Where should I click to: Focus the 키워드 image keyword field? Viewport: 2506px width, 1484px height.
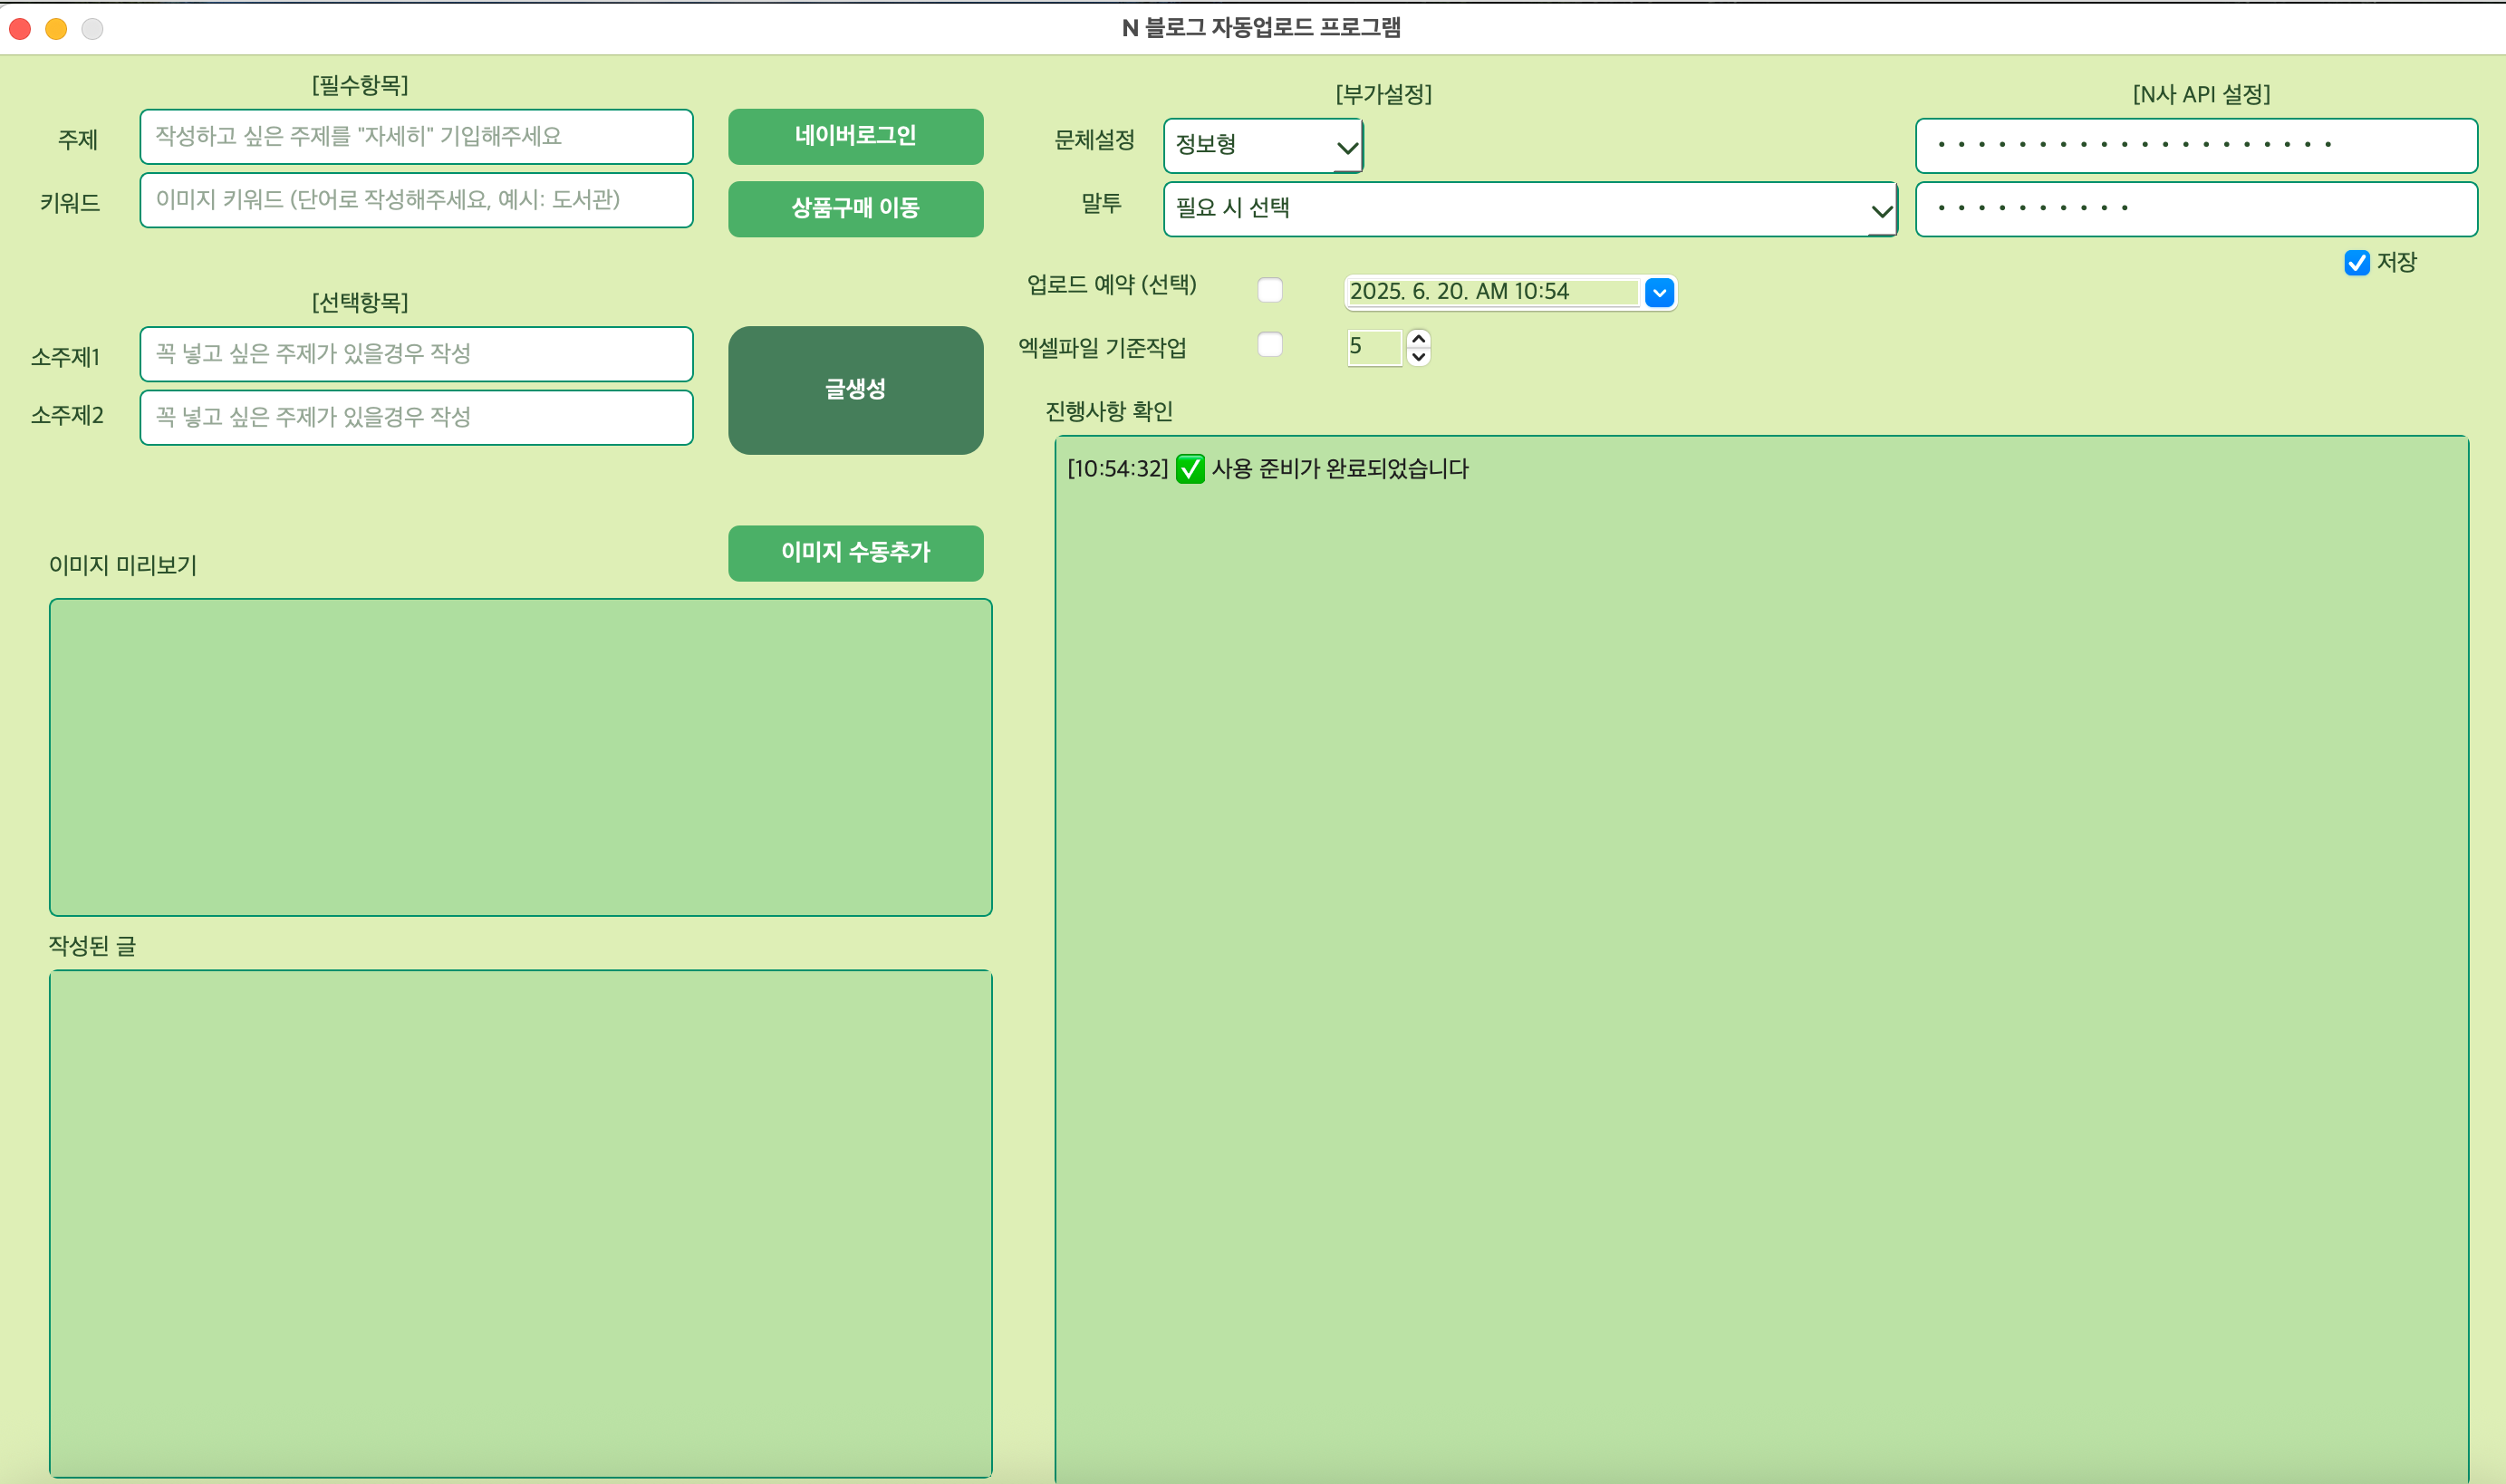click(416, 200)
